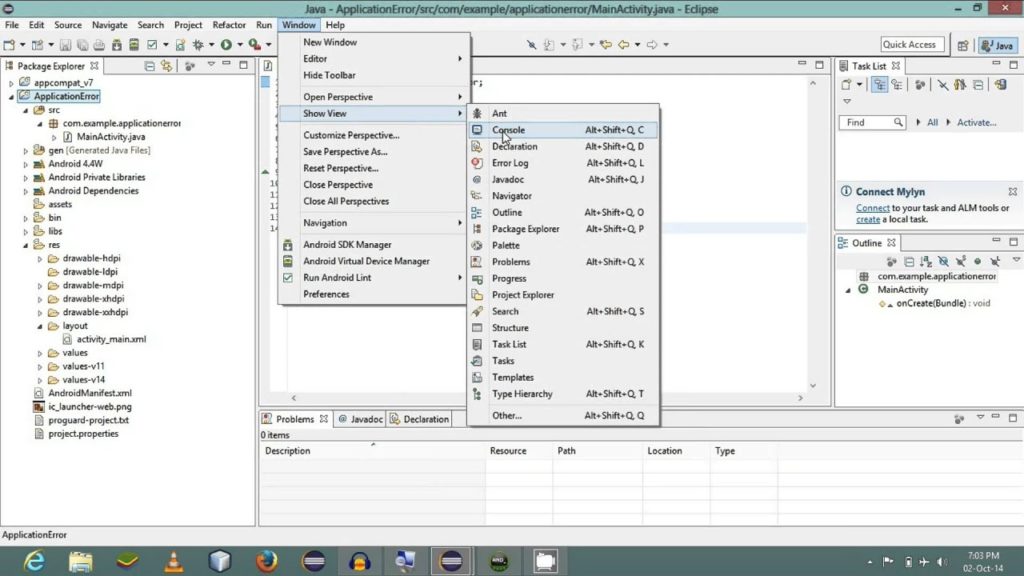This screenshot has height=576, width=1024.
Task: Open VLC media player from taskbar
Action: [173, 561]
